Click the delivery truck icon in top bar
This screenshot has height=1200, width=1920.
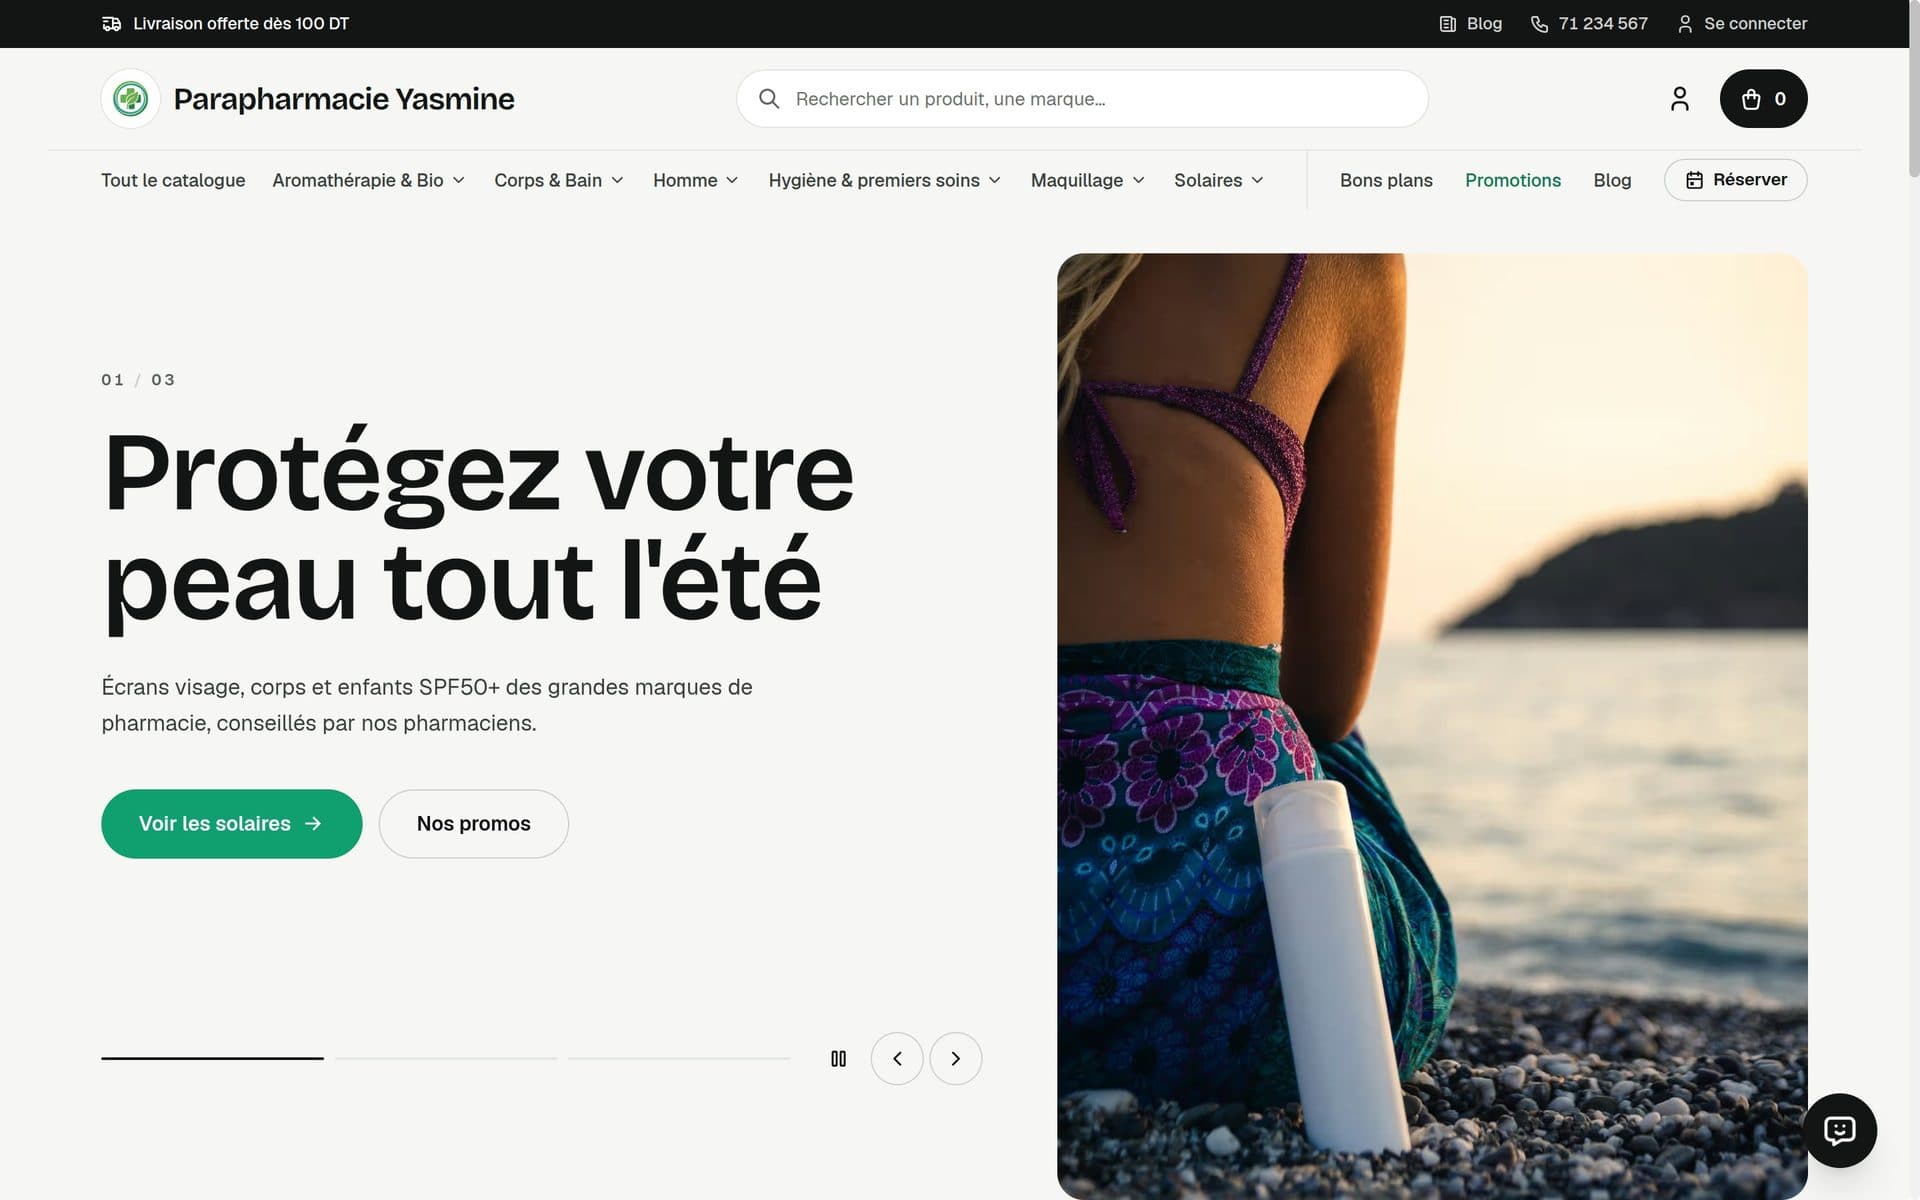pyautogui.click(x=112, y=24)
